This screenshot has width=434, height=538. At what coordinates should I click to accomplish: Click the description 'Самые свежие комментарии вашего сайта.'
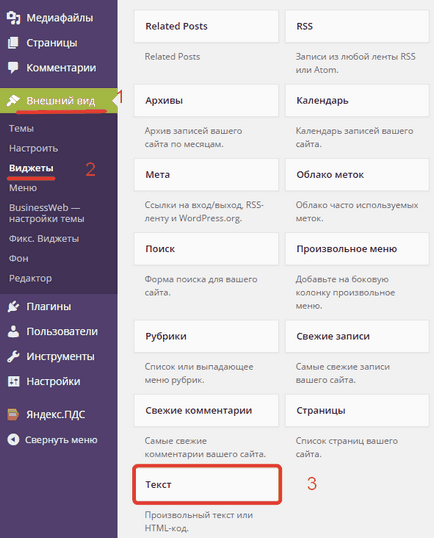tap(205, 447)
